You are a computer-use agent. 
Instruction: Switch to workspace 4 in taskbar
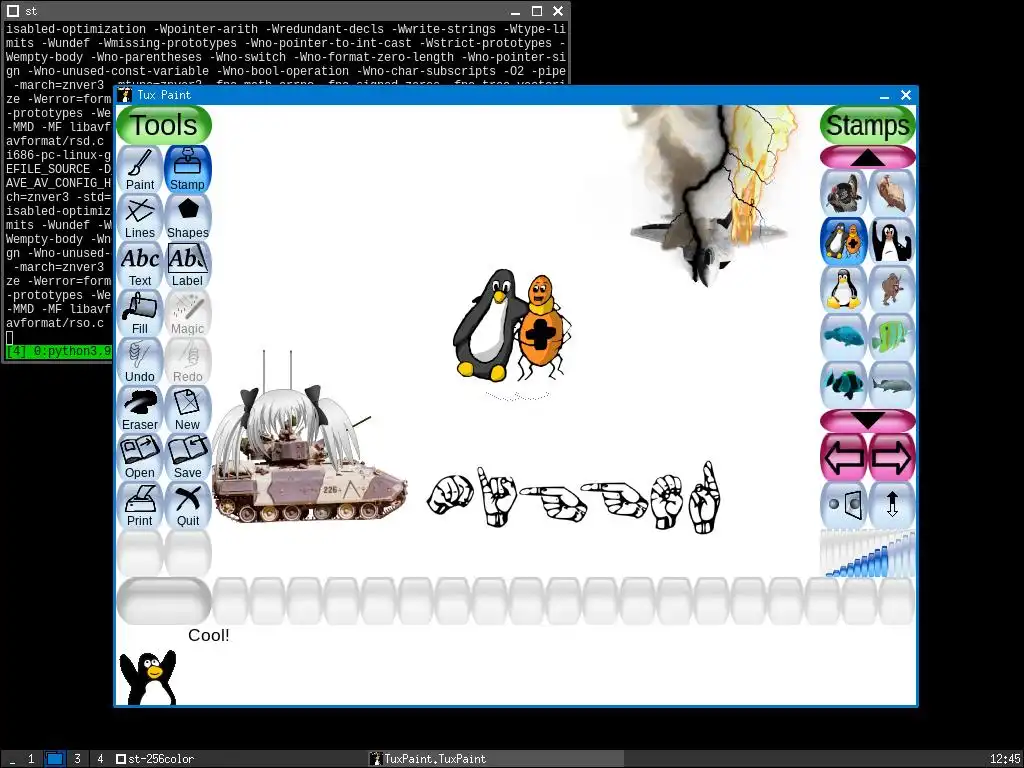click(100, 759)
